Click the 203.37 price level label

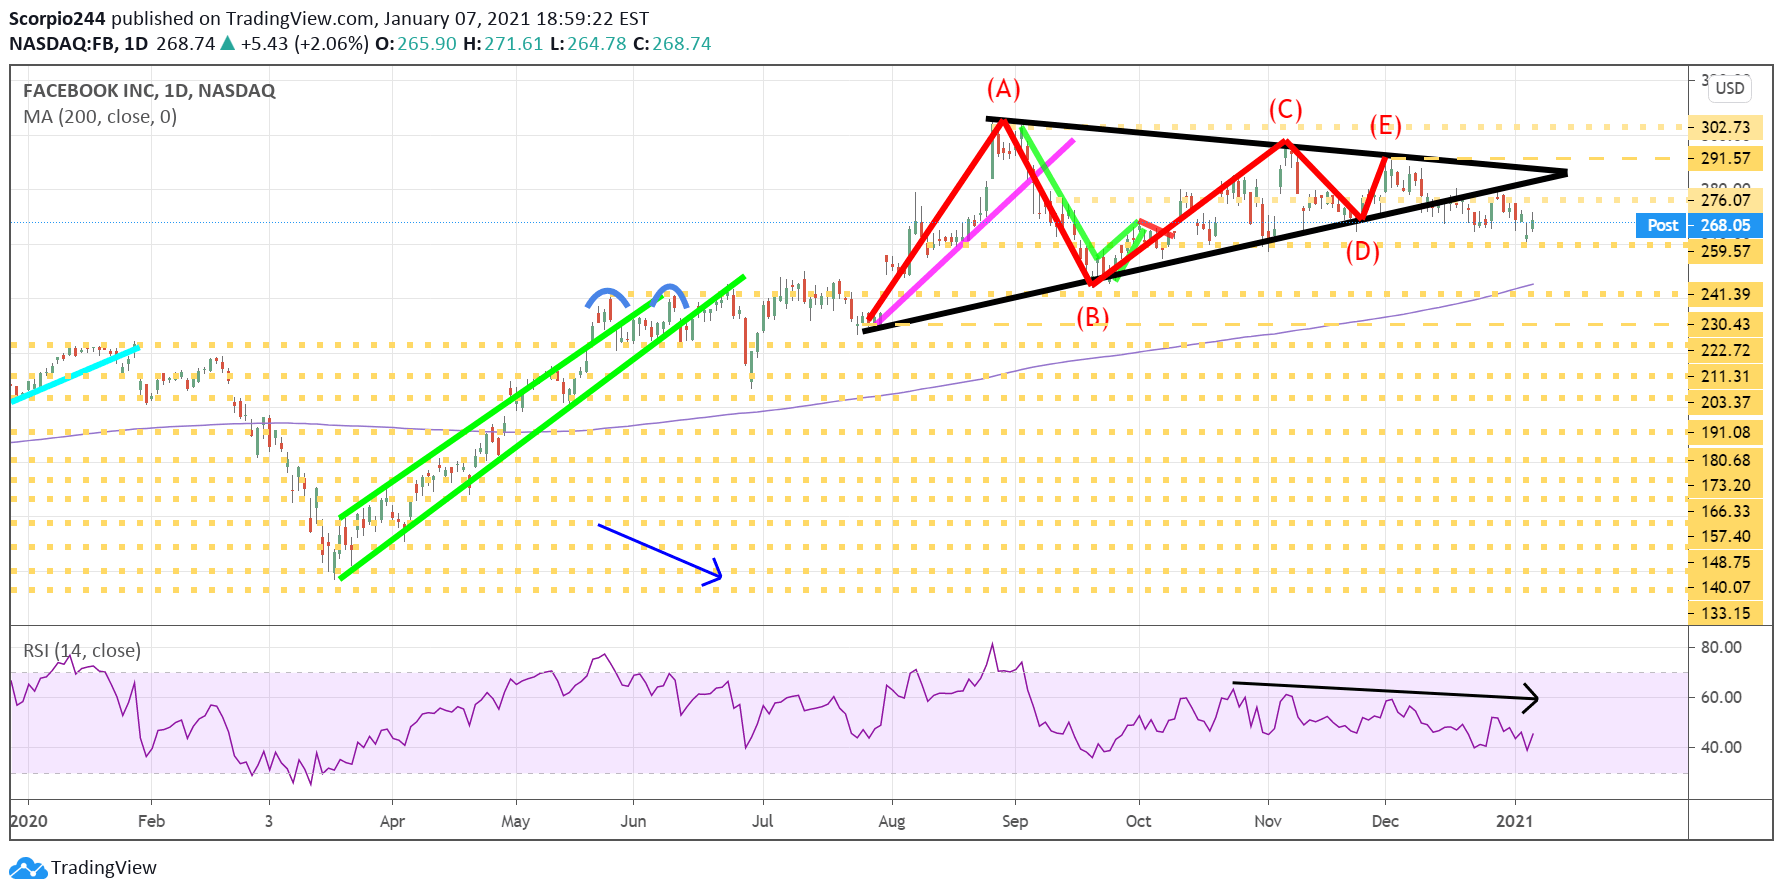pos(1725,402)
